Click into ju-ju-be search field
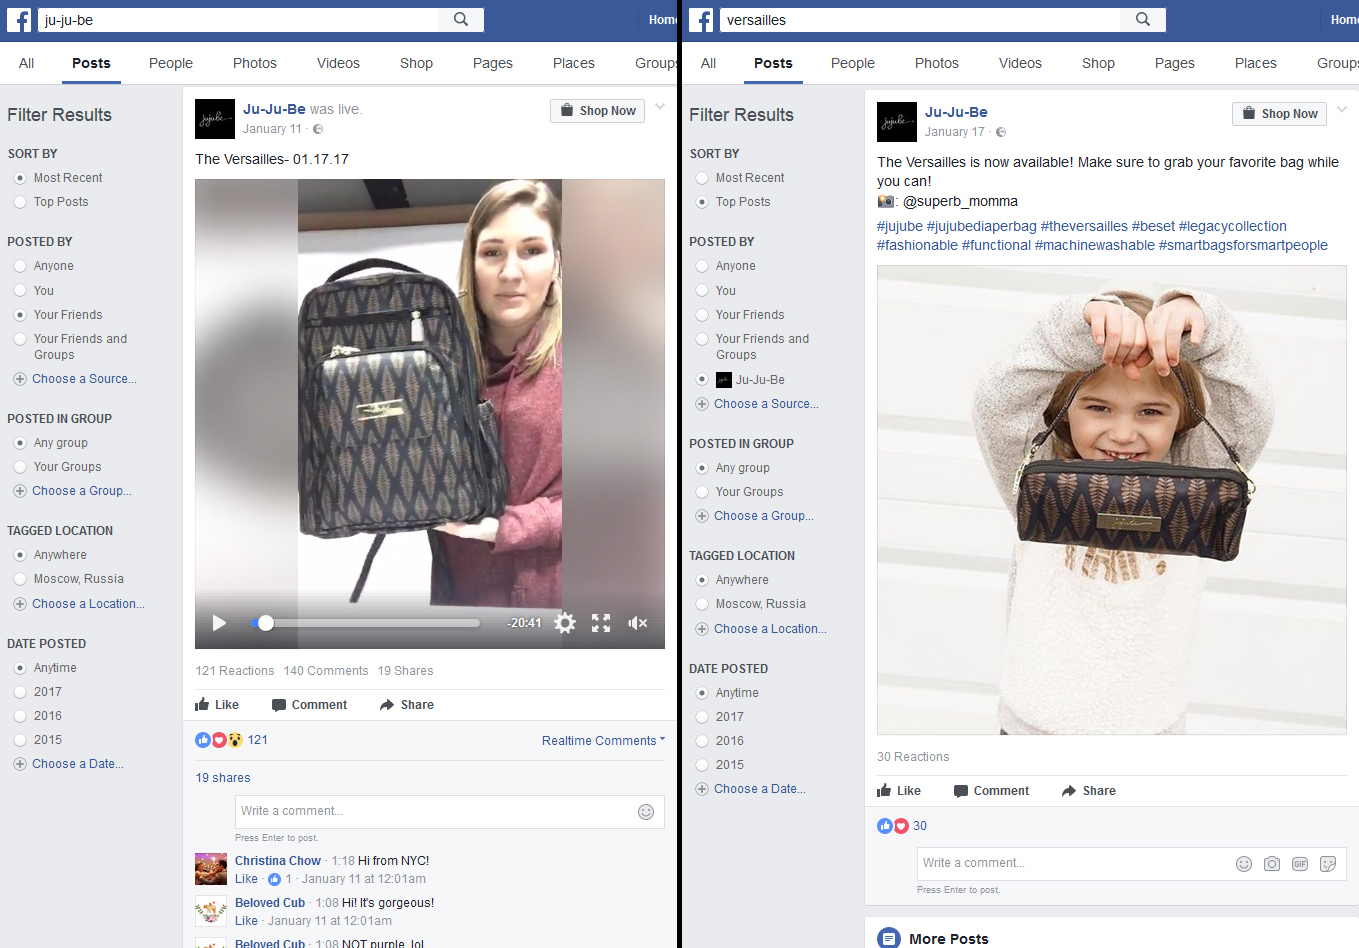 coord(239,20)
